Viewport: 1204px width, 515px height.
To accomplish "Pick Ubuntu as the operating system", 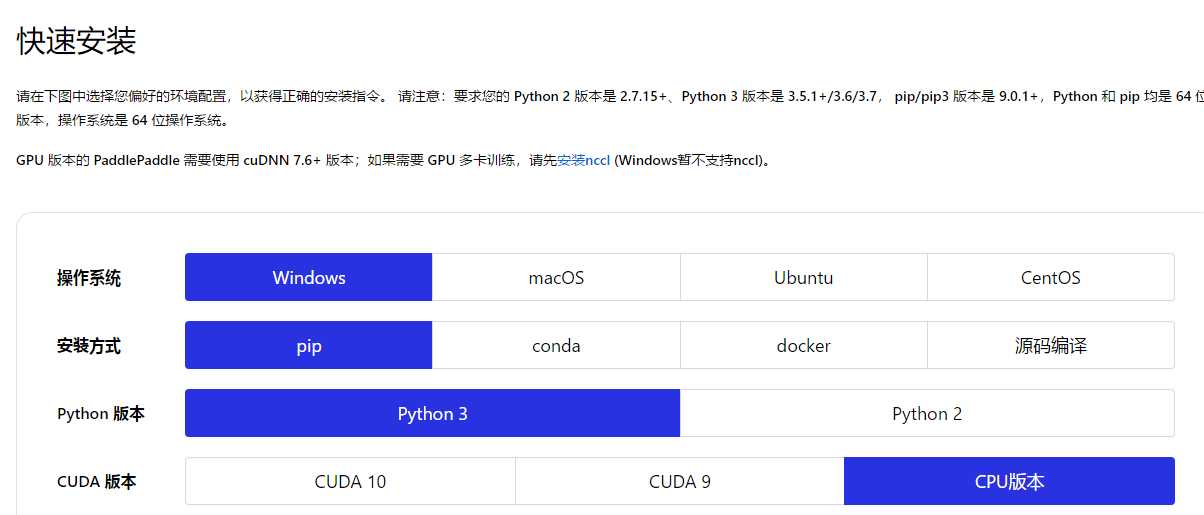I will pos(803,277).
